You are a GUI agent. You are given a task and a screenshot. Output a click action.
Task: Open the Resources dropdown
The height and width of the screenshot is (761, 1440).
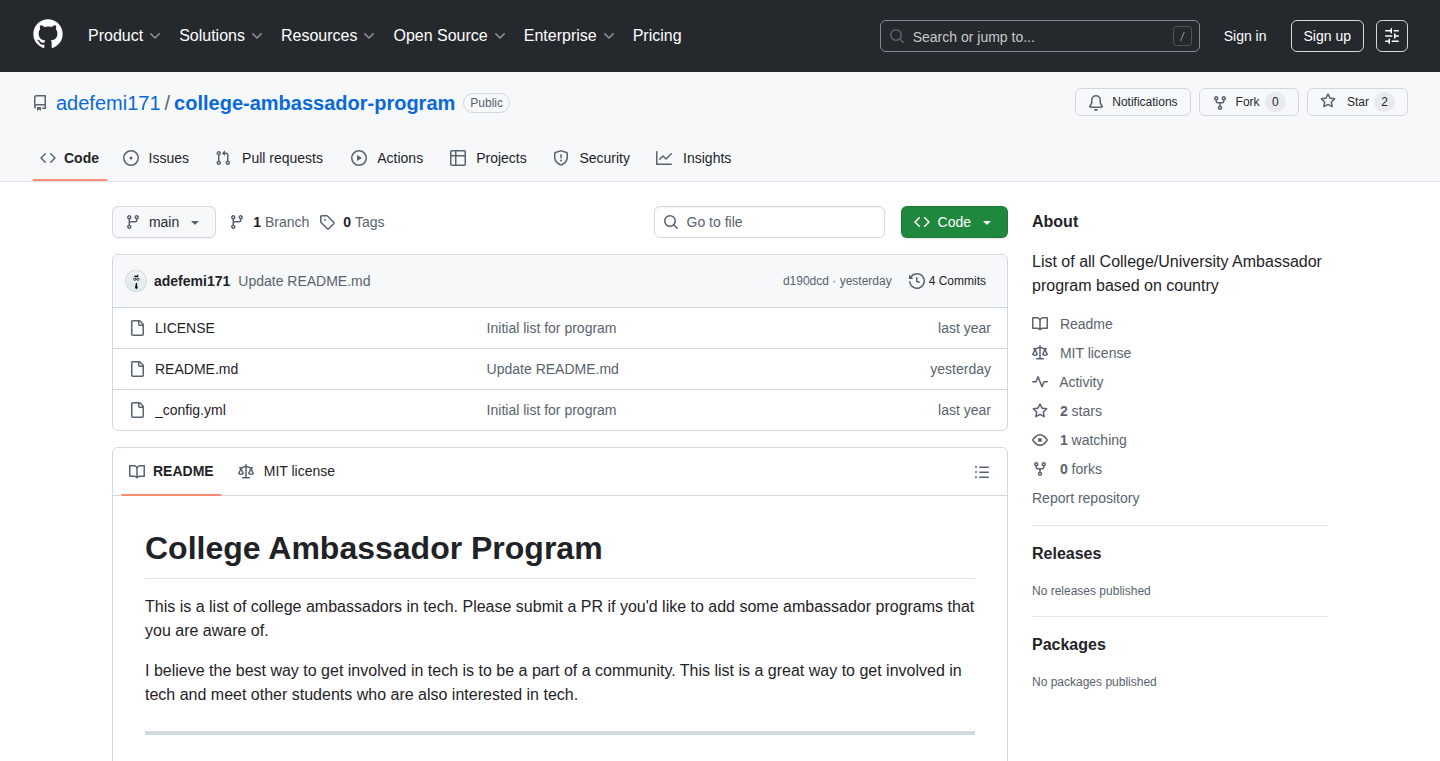(328, 36)
